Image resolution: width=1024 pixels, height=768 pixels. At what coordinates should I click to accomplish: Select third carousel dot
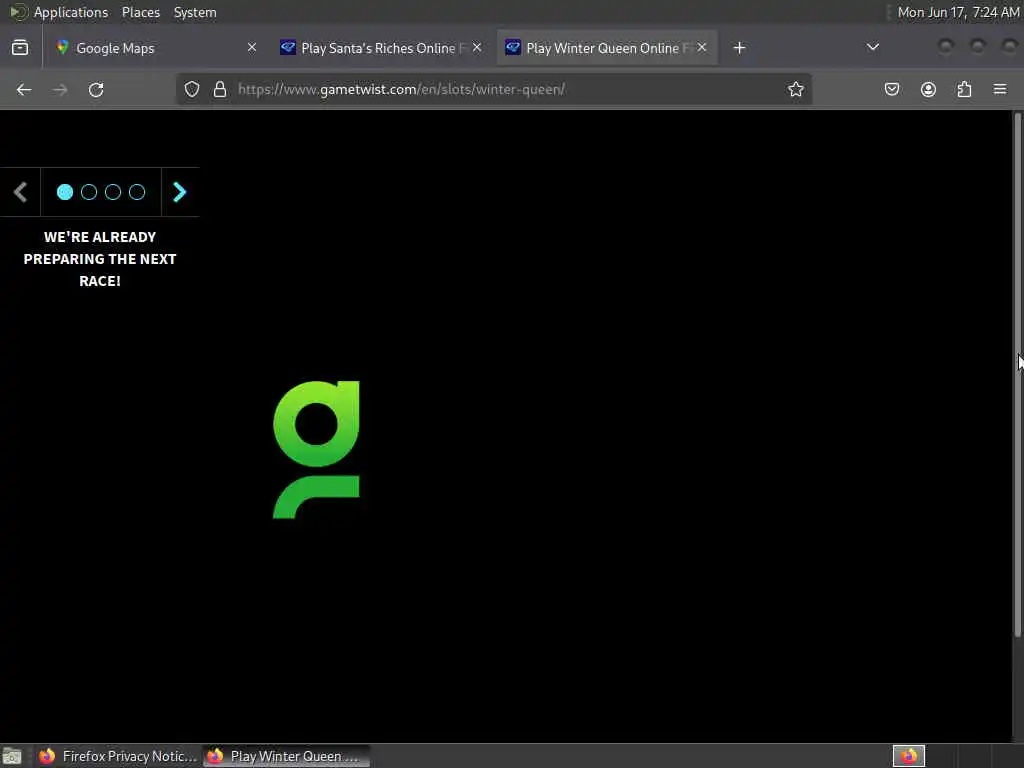[x=113, y=192]
